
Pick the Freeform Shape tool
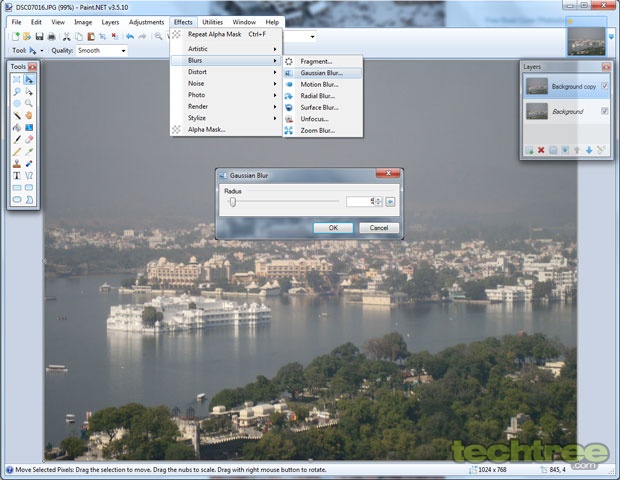pos(29,199)
